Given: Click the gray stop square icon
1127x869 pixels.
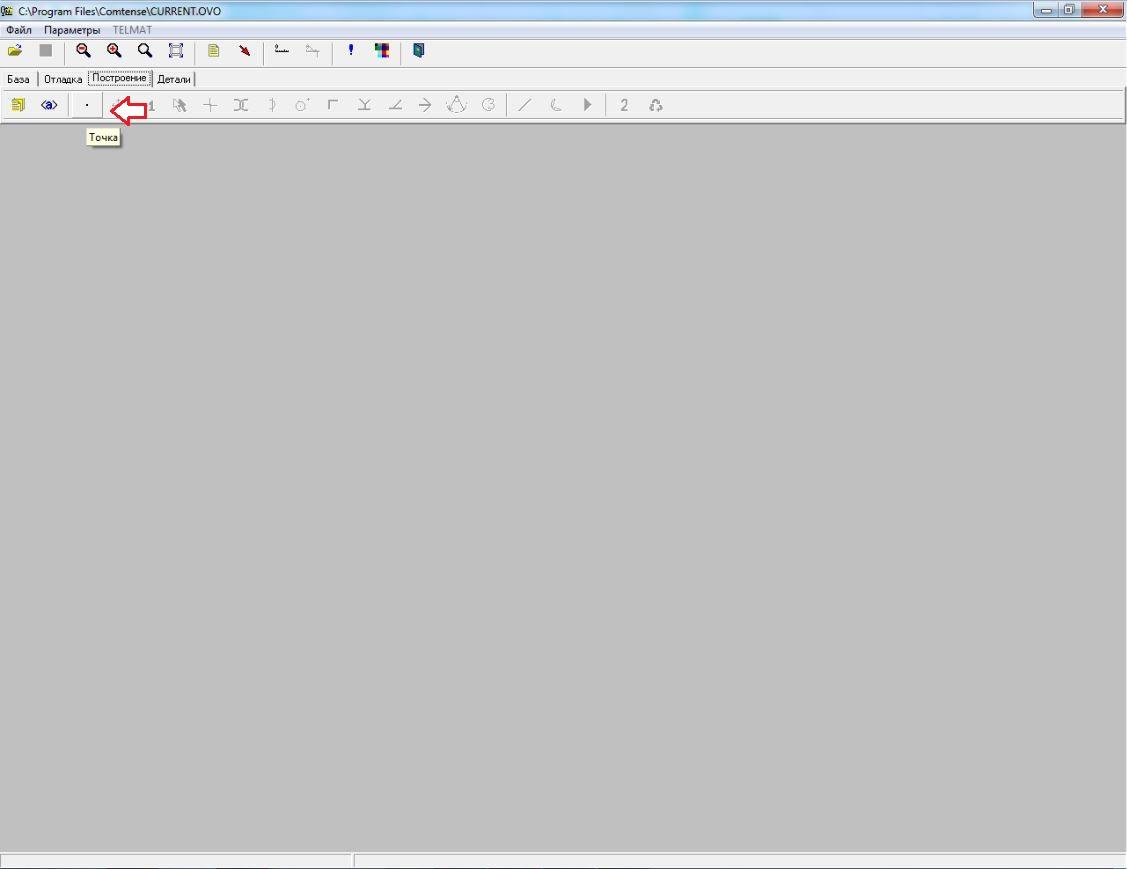Looking at the screenshot, I should [x=46, y=51].
